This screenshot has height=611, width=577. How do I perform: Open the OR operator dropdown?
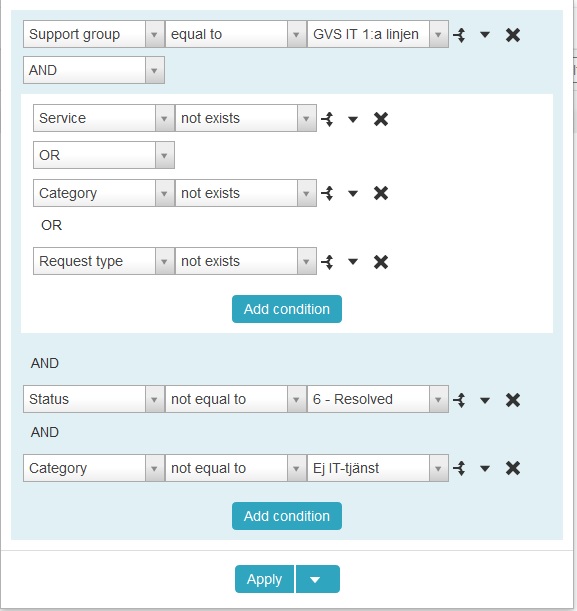104,155
